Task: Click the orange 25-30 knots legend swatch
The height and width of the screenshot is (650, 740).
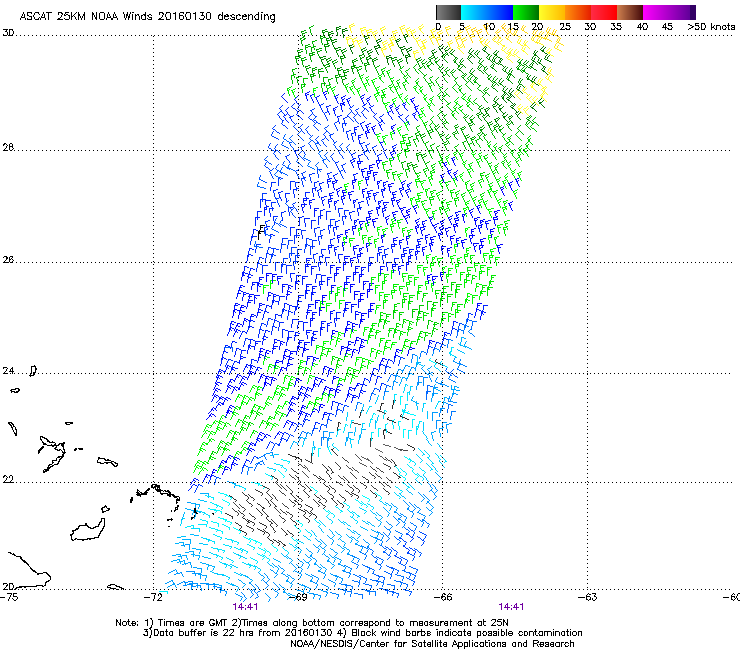Action: point(578,12)
